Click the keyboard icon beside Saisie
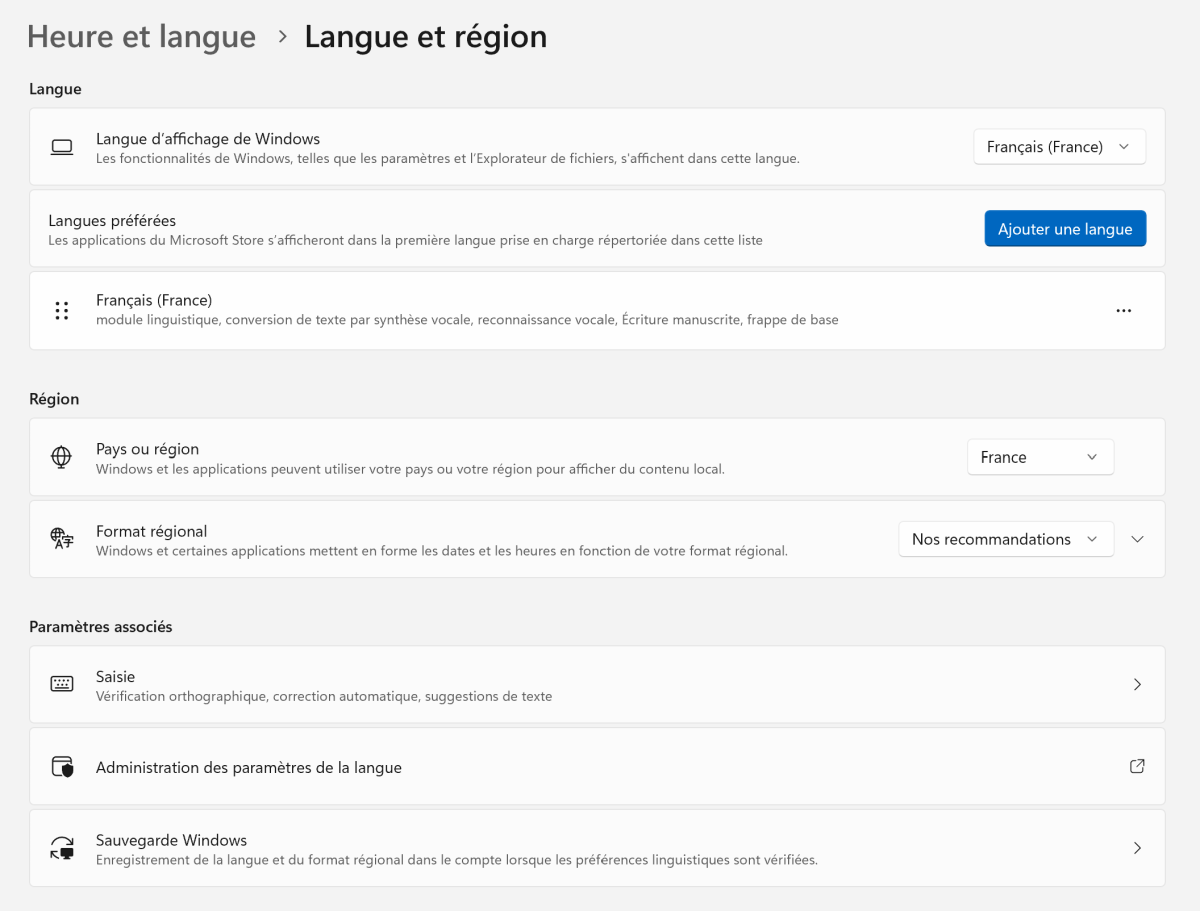 pos(62,685)
